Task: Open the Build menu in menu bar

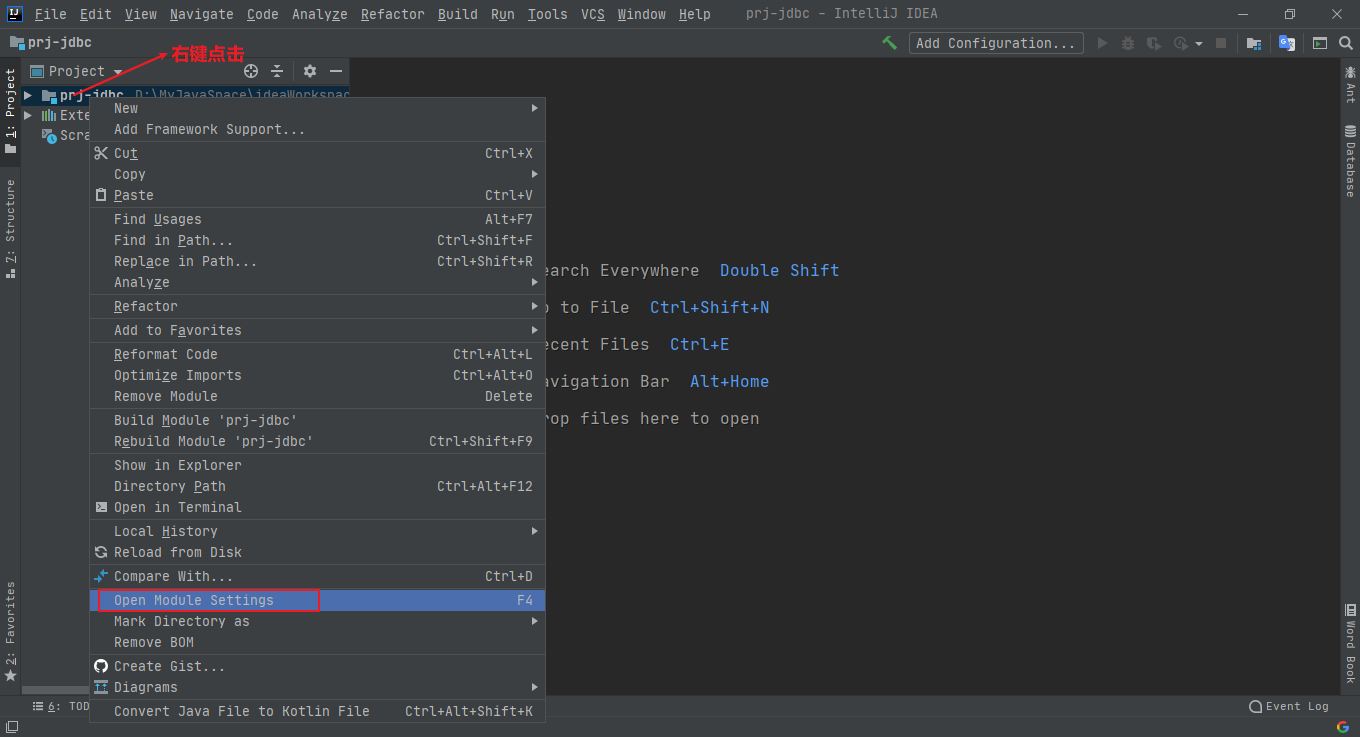Action: [458, 14]
